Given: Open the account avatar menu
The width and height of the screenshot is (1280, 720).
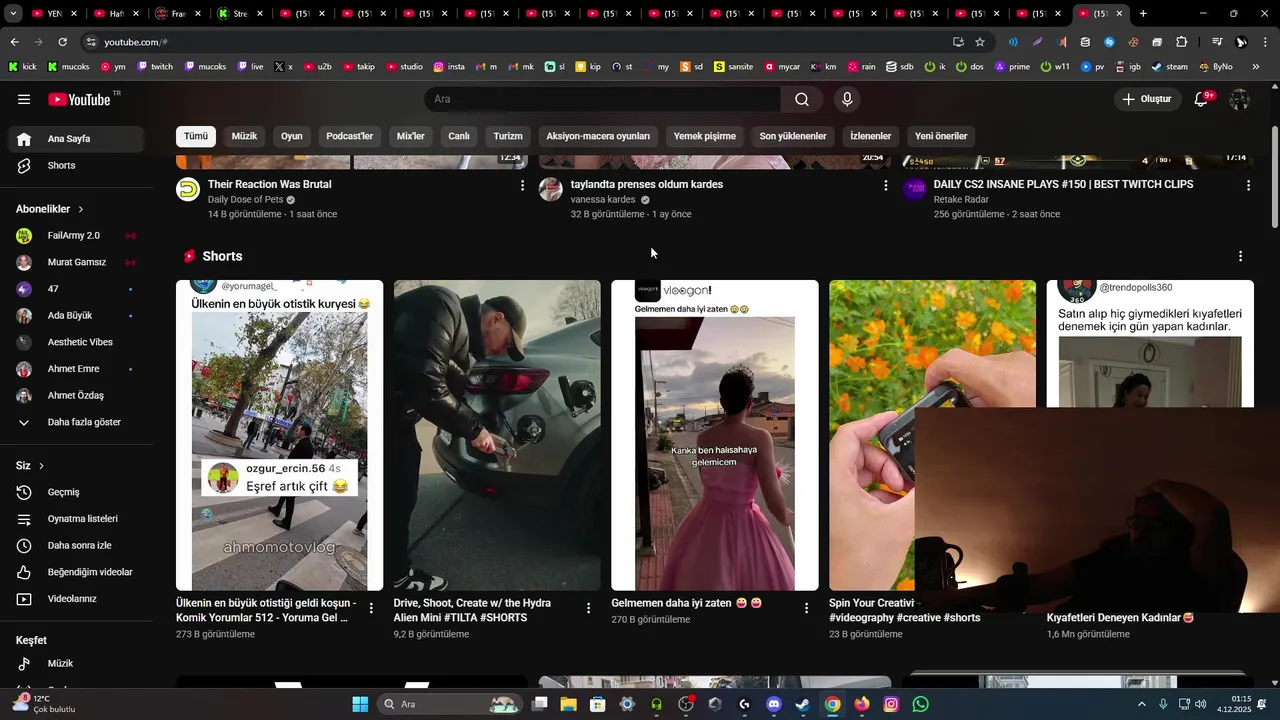Looking at the screenshot, I should 1240,99.
